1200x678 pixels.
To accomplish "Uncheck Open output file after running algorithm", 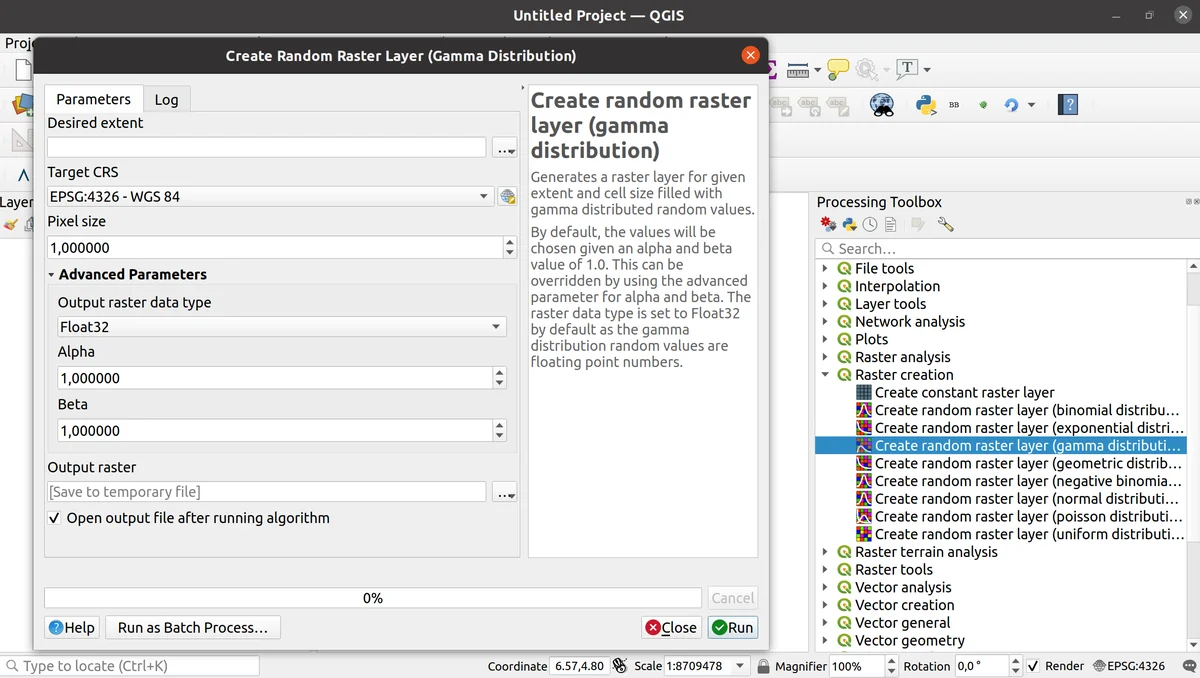I will click(55, 518).
